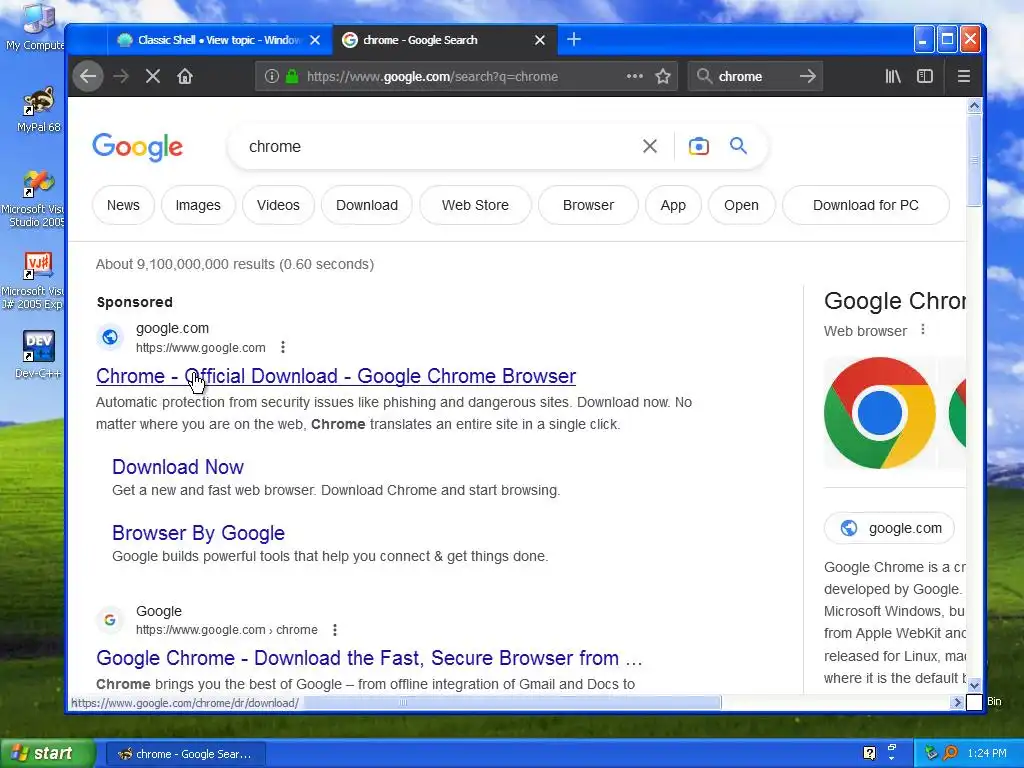Close the chrome - Google Search tab
The height and width of the screenshot is (768, 1024).
tap(539, 40)
